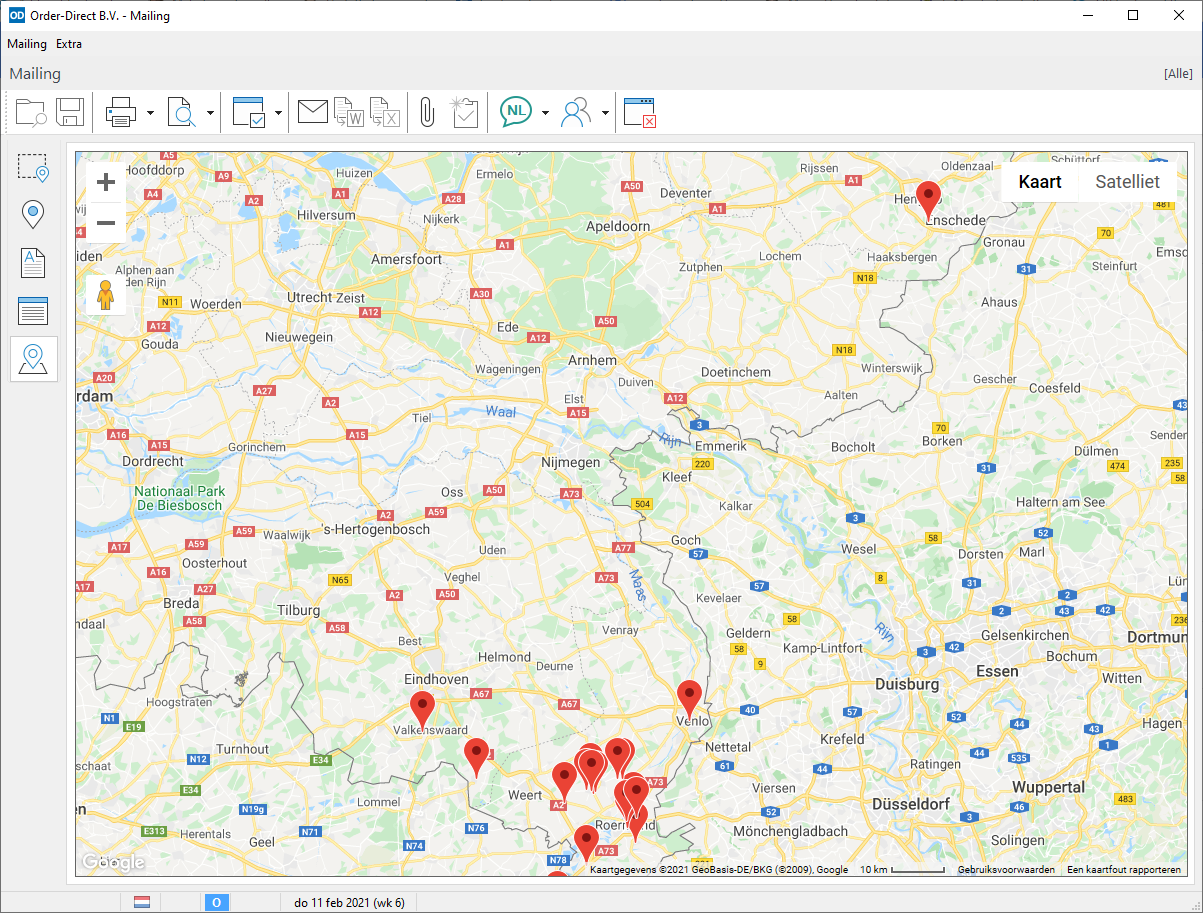The image size is (1203, 913).
Task: Open the list form sidebar icon
Action: tap(34, 310)
